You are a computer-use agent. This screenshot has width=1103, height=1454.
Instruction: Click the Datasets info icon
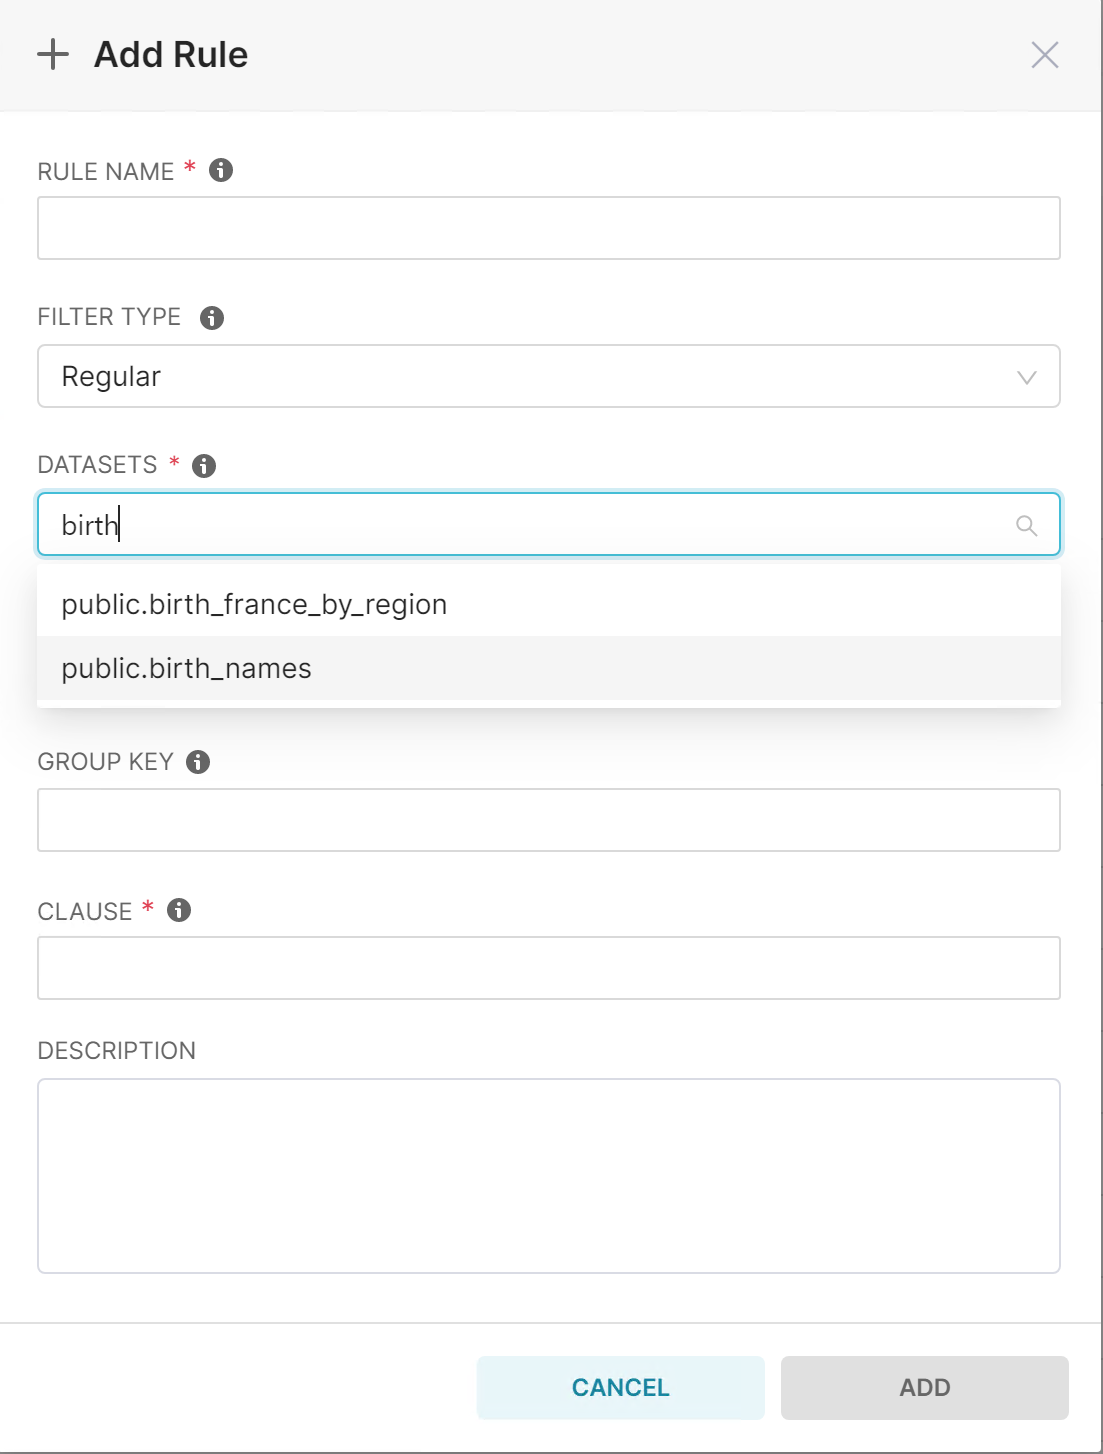pos(204,466)
